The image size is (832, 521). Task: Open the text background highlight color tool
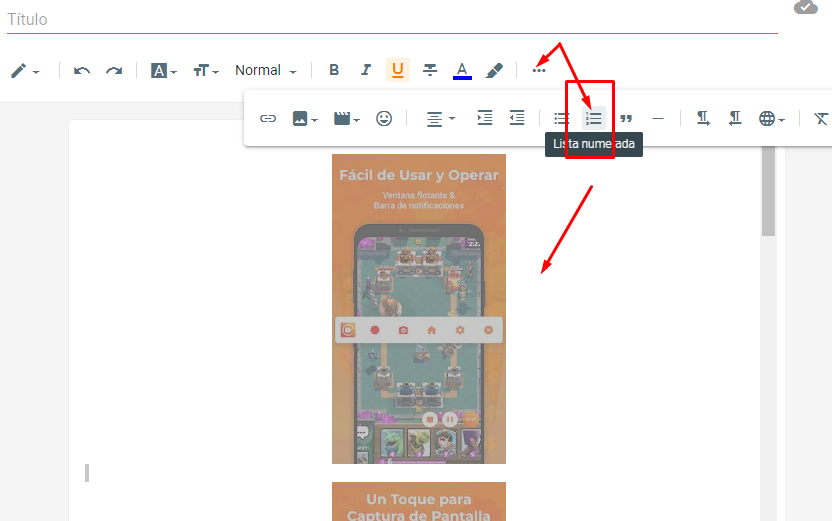494,71
